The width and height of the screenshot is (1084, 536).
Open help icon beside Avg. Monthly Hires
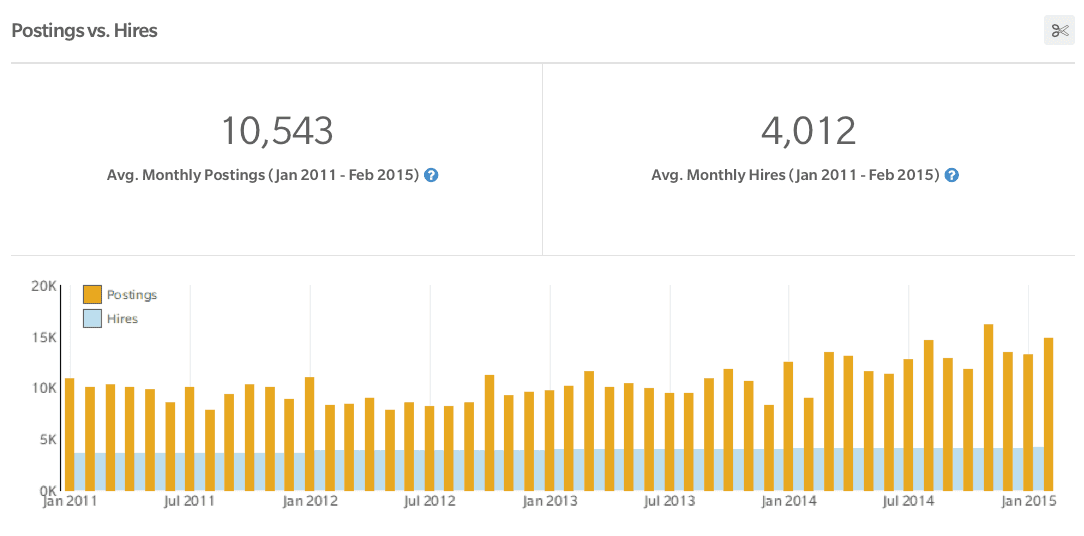(952, 176)
